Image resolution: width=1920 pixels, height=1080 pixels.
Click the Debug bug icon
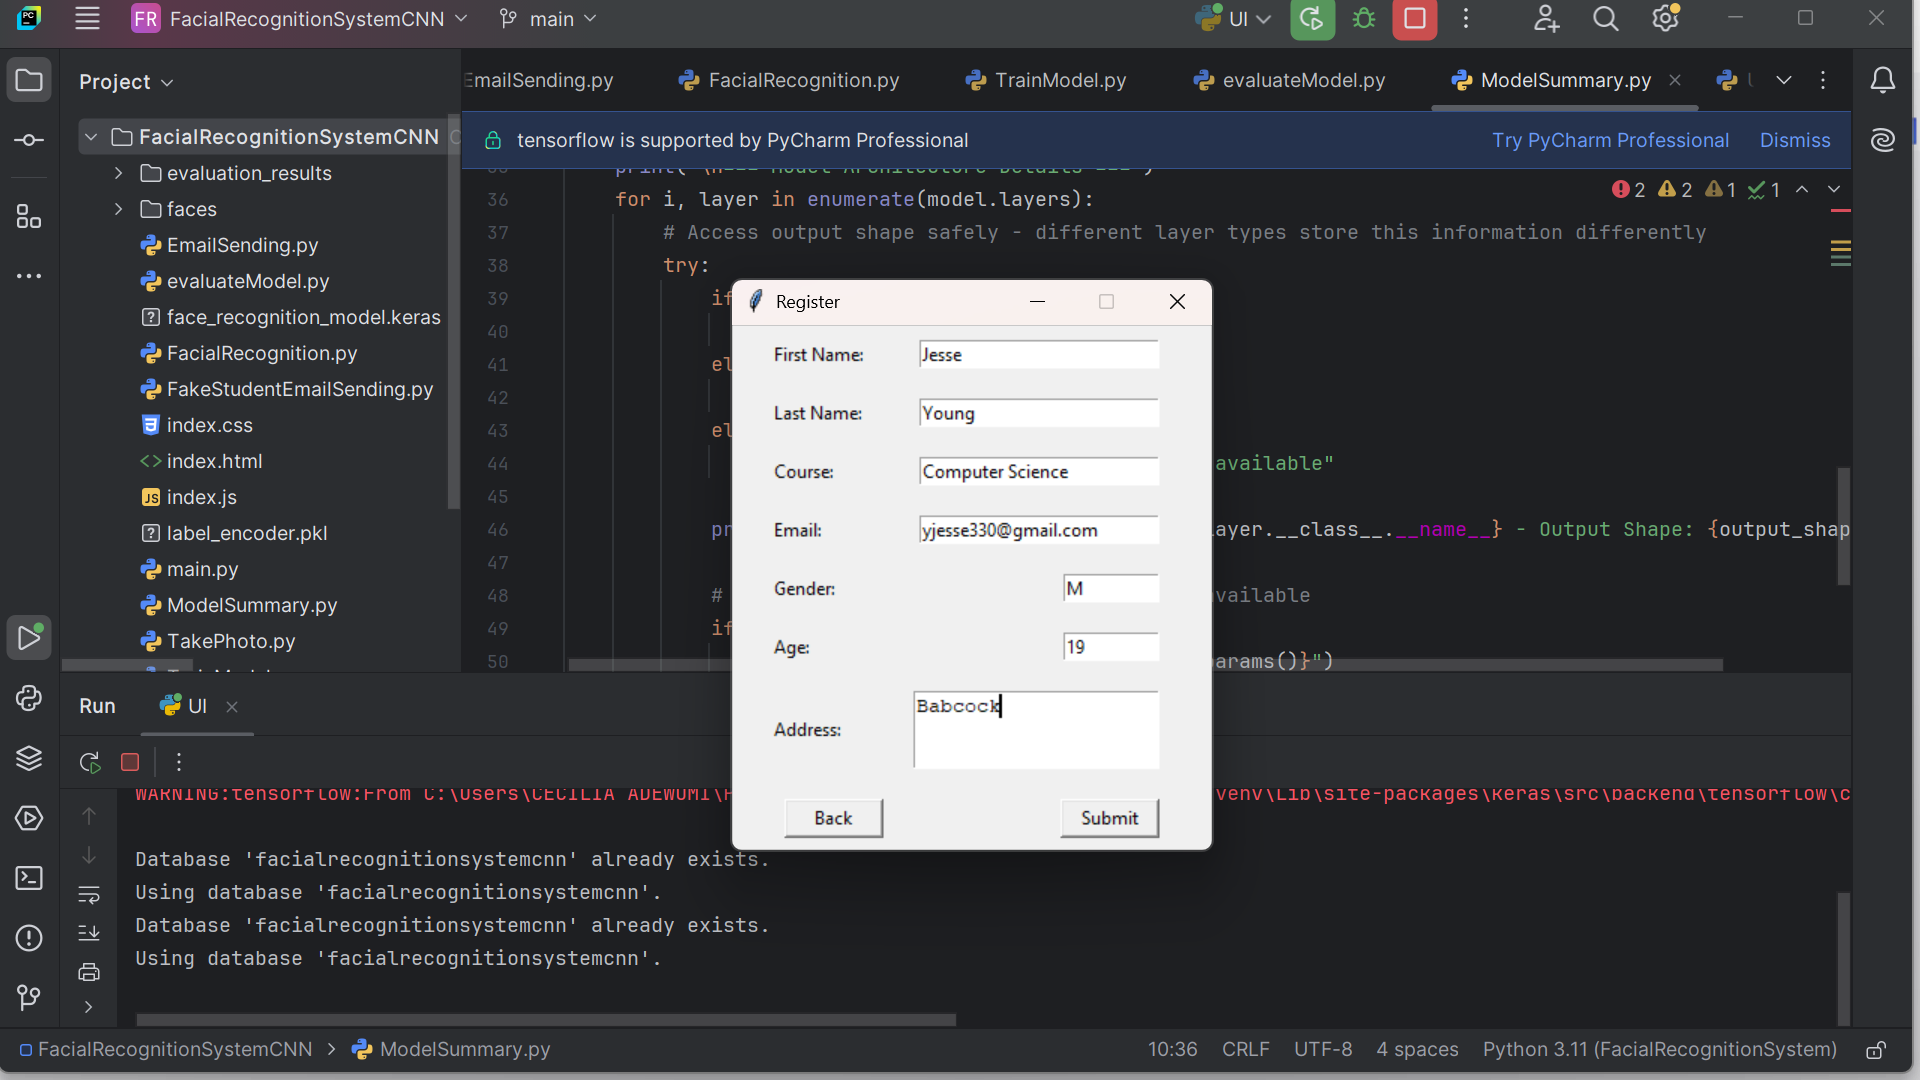pyautogui.click(x=1364, y=19)
